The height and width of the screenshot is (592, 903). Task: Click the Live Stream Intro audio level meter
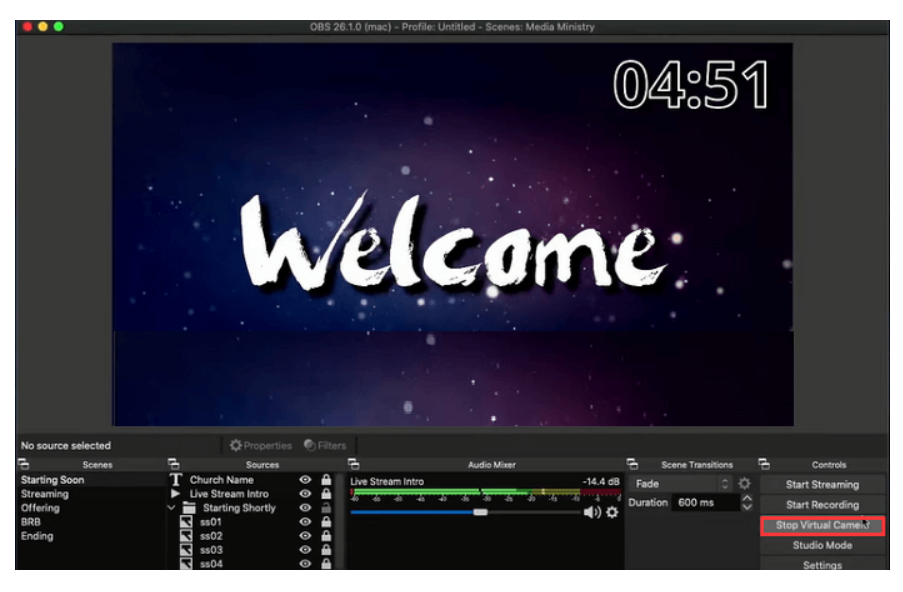click(x=485, y=492)
